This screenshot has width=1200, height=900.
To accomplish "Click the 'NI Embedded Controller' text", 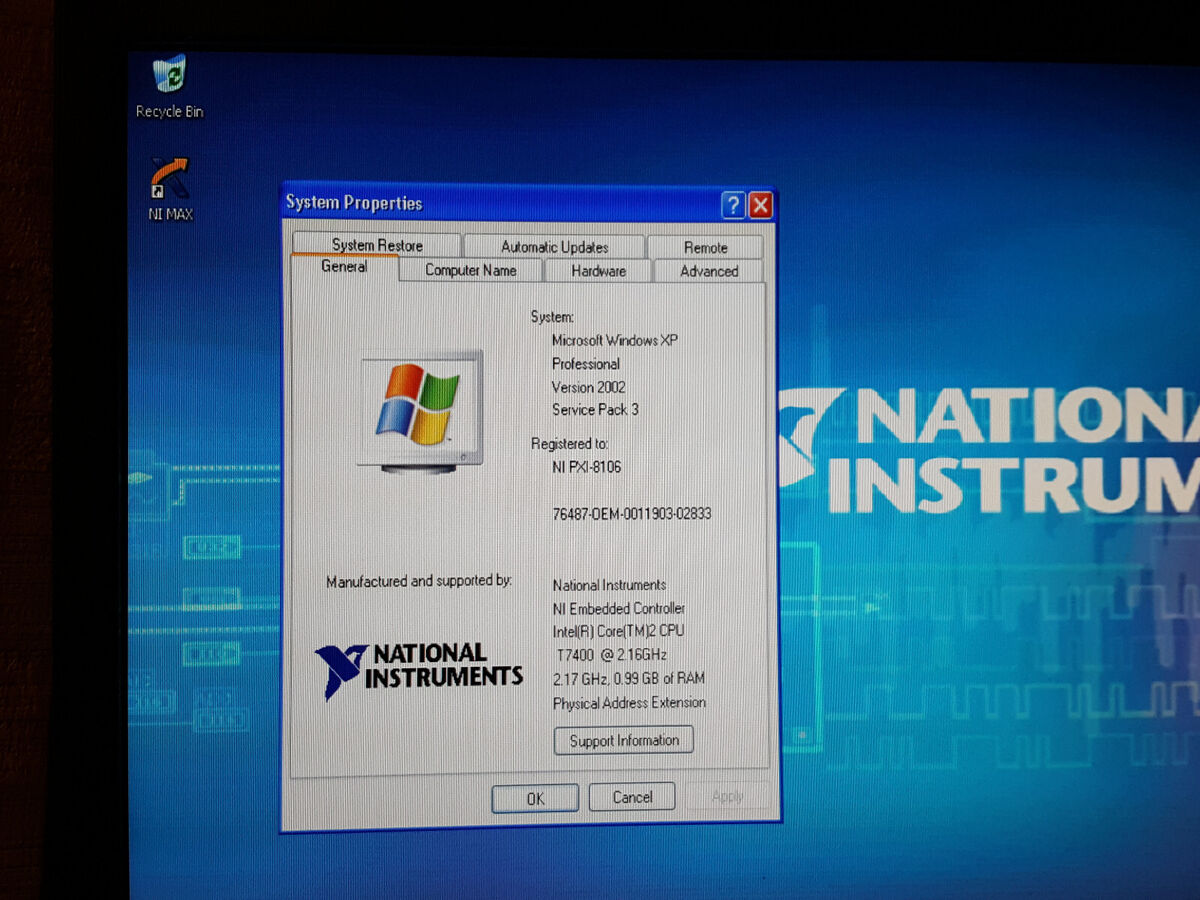I will pos(619,608).
